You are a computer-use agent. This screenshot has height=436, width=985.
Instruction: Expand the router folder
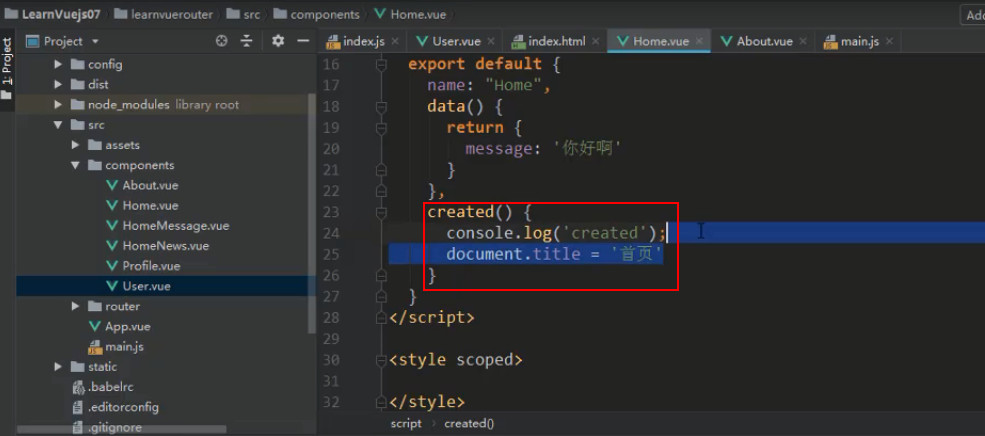(x=75, y=307)
